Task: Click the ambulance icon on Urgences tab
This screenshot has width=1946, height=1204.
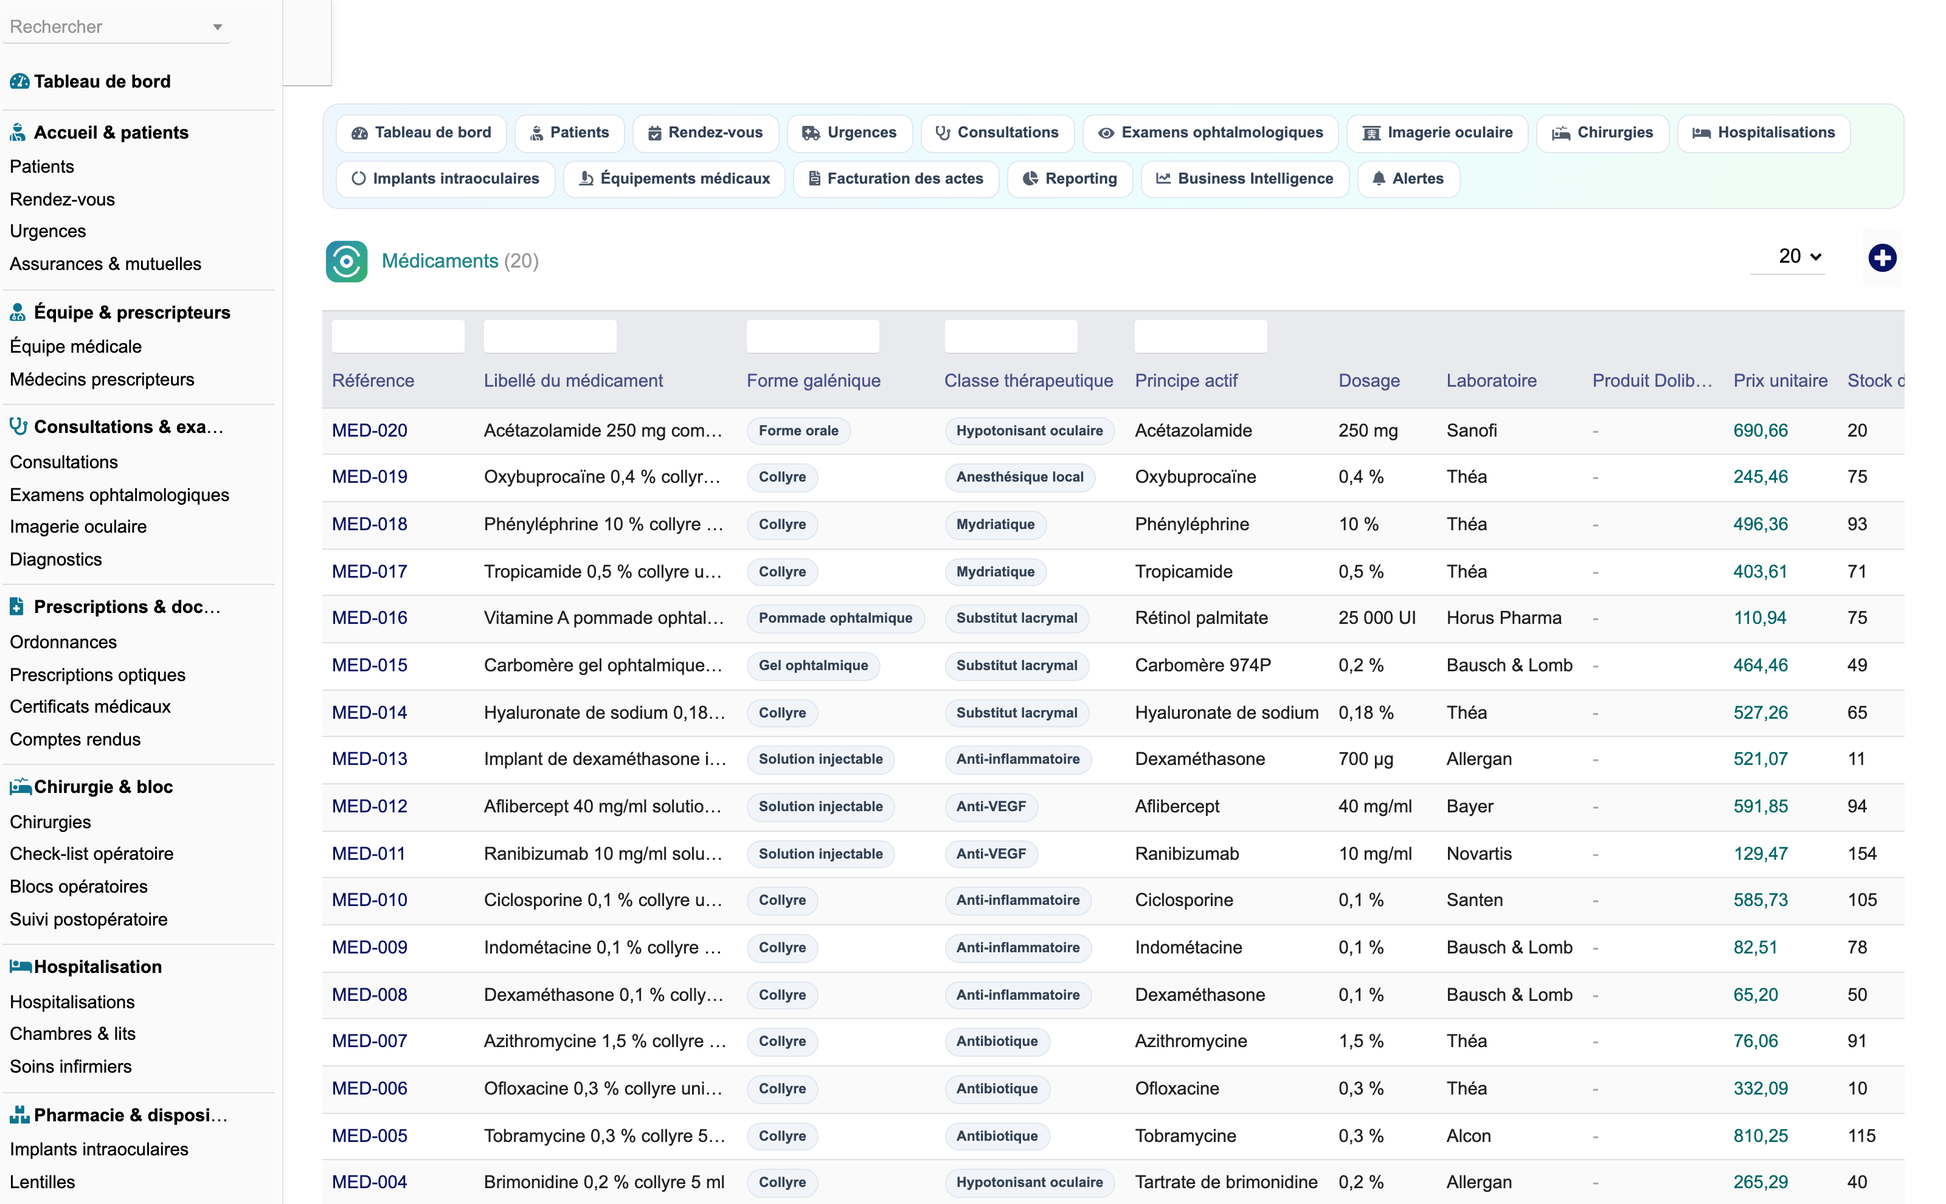Action: click(811, 133)
